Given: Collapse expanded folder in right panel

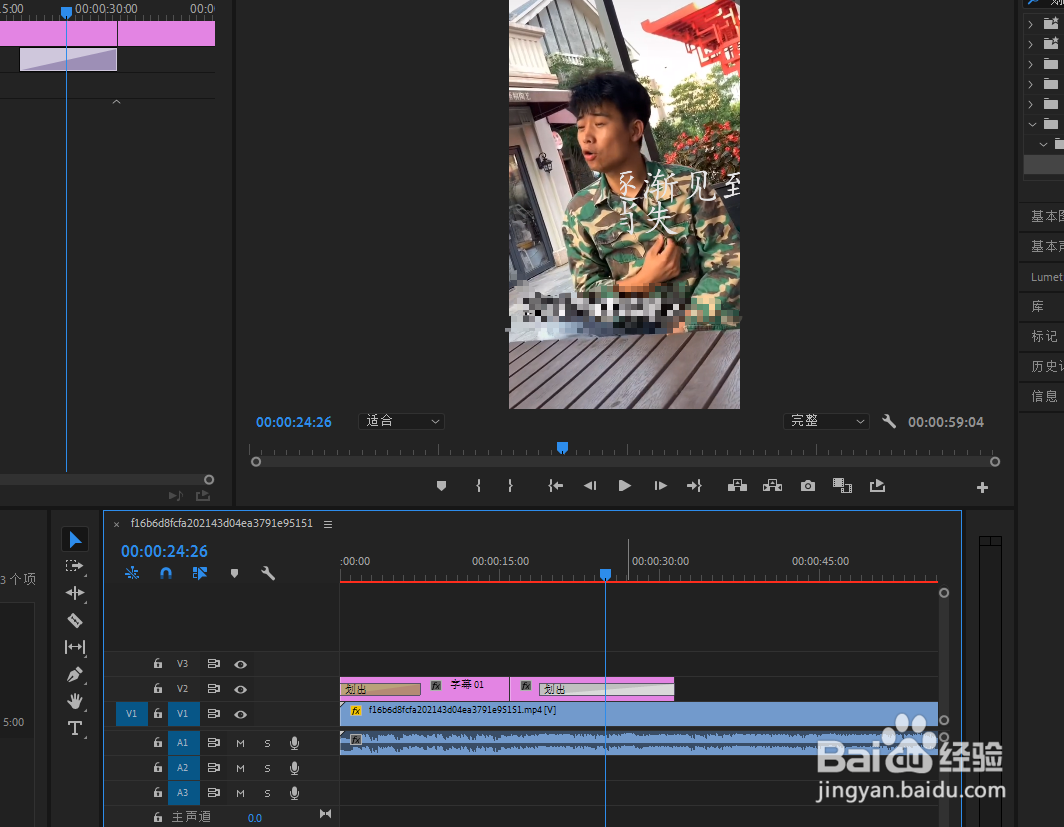Looking at the screenshot, I should [1031, 124].
